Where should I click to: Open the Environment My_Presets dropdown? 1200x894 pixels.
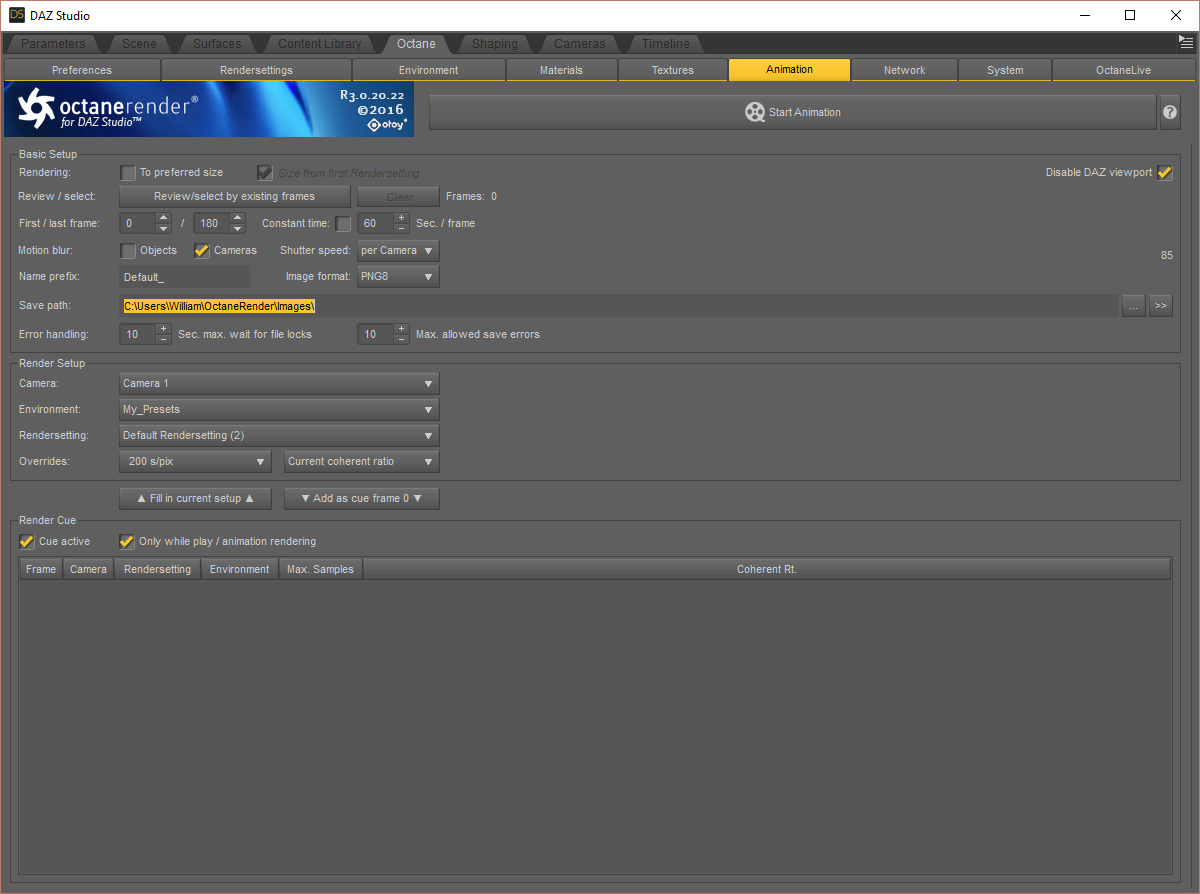click(279, 410)
